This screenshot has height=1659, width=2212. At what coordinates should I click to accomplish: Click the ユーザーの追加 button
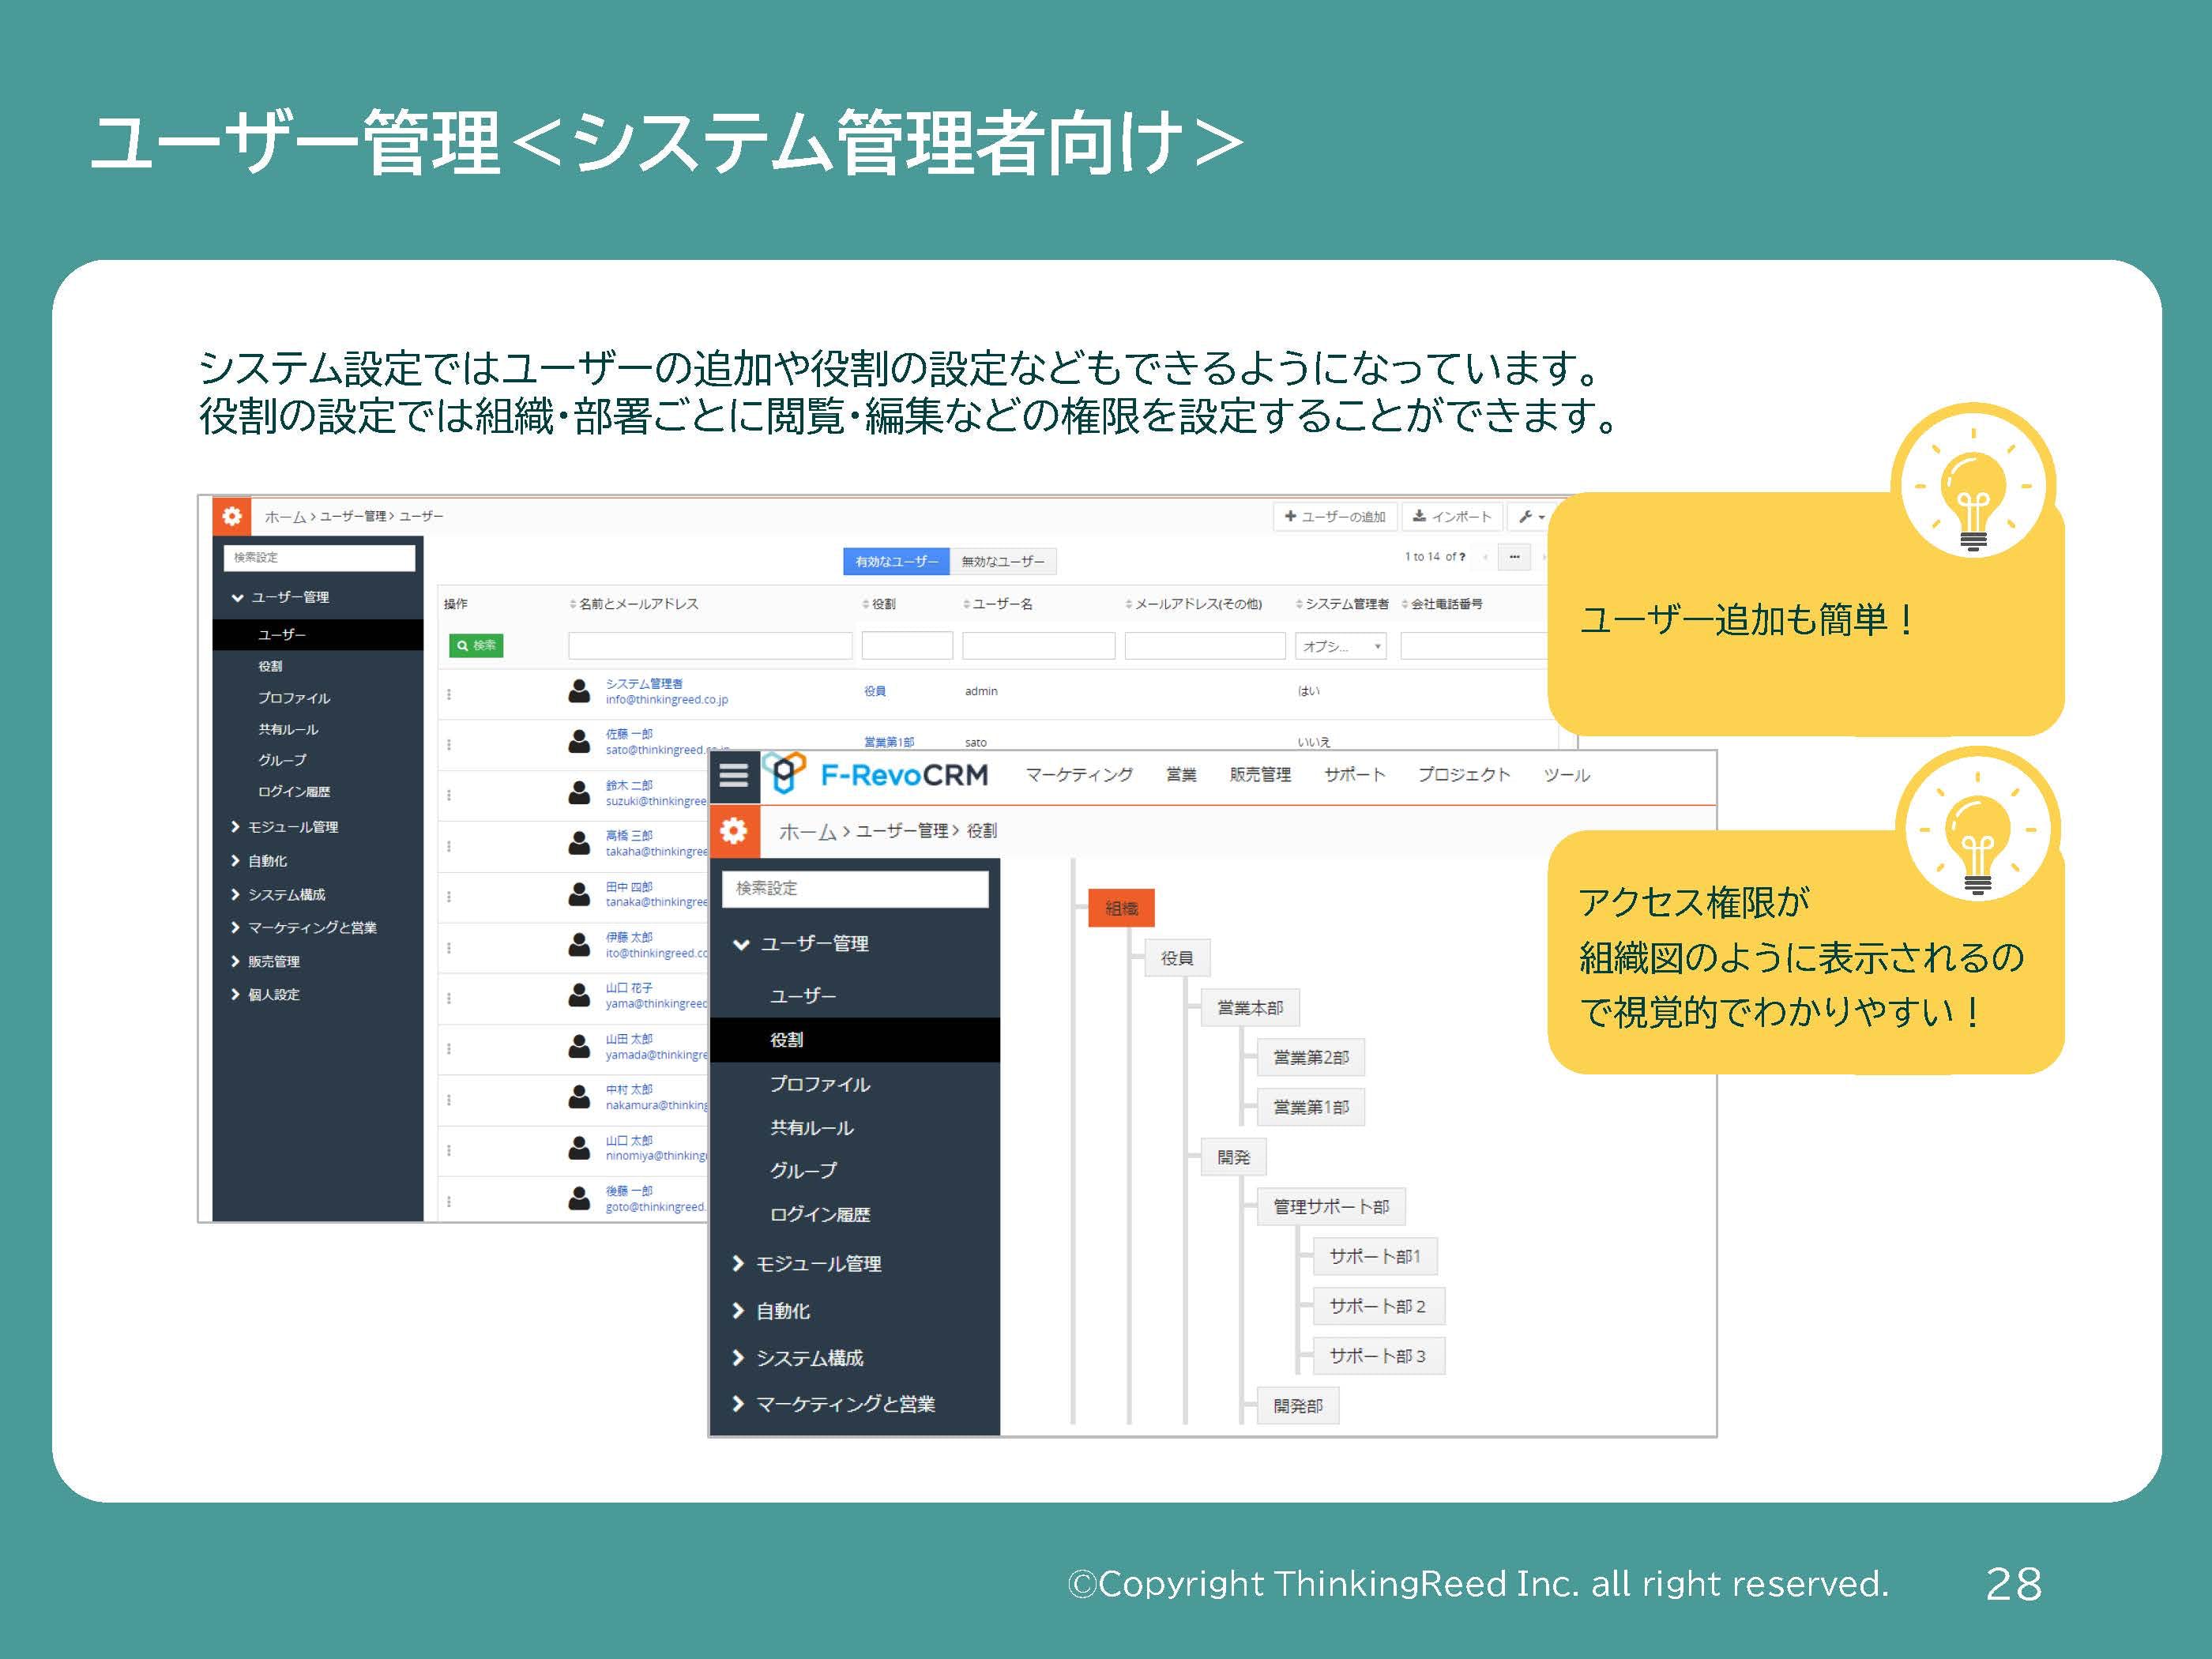pos(1335,516)
